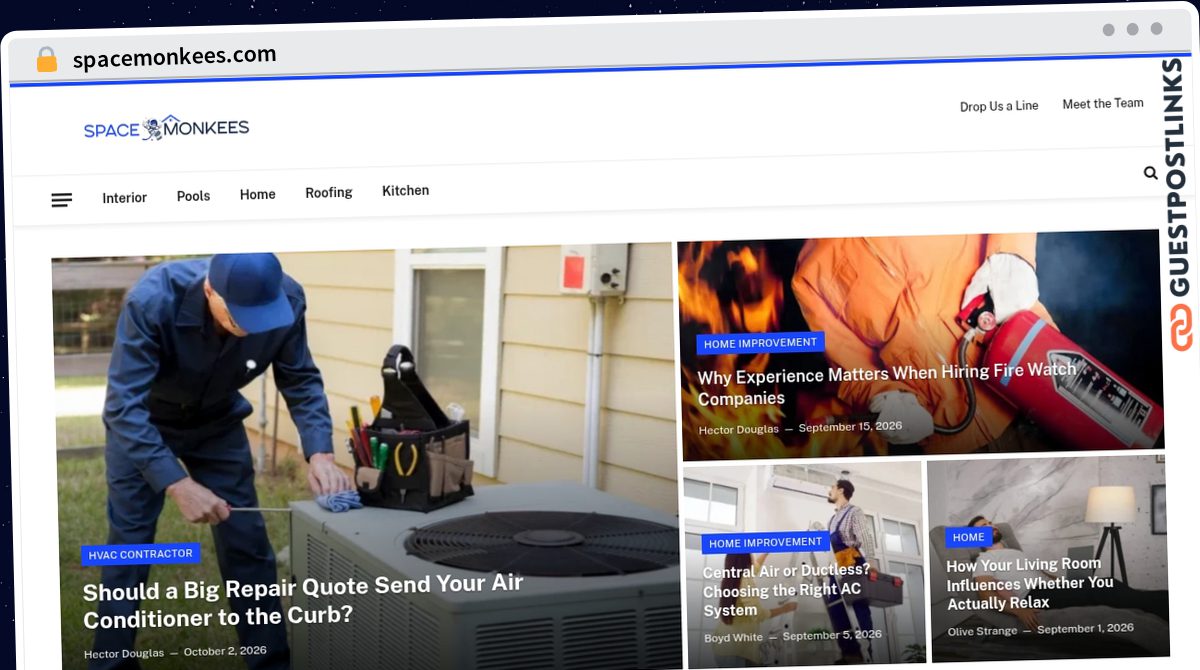Image resolution: width=1200 pixels, height=670 pixels.
Task: Click author Hector Douglas on September 15 post
Action: pyautogui.click(x=739, y=429)
